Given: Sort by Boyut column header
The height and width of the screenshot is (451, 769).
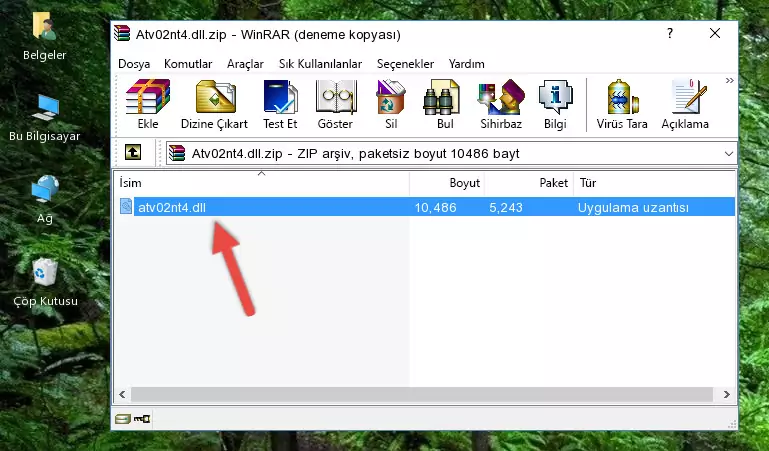Looking at the screenshot, I should tap(447, 183).
